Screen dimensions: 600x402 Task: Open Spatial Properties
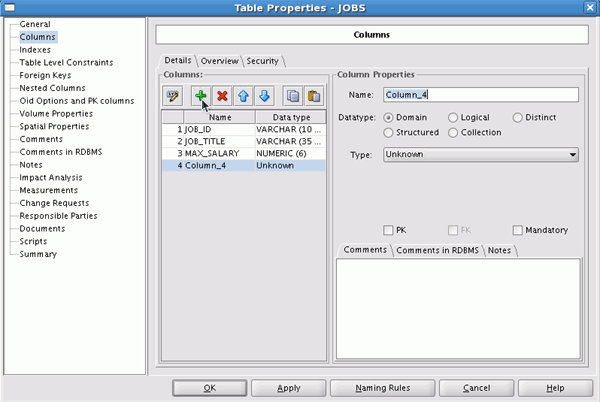54,126
